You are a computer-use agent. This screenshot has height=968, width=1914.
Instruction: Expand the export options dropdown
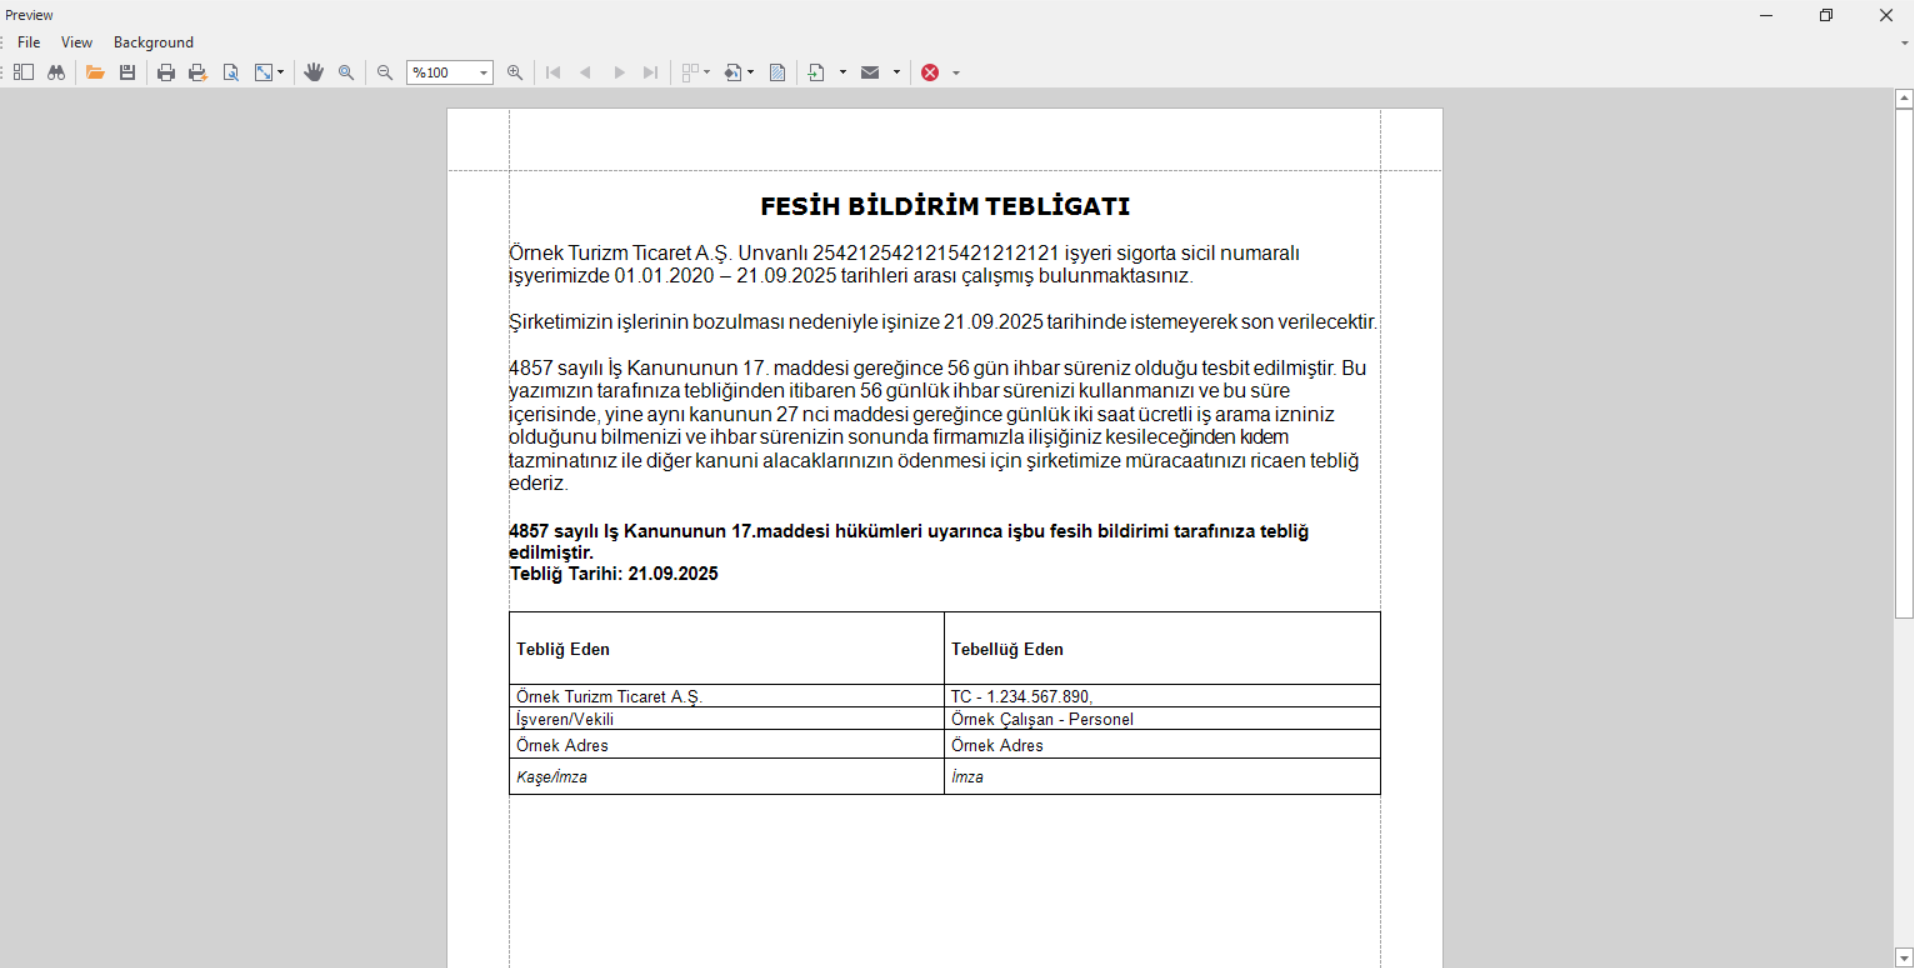[843, 72]
